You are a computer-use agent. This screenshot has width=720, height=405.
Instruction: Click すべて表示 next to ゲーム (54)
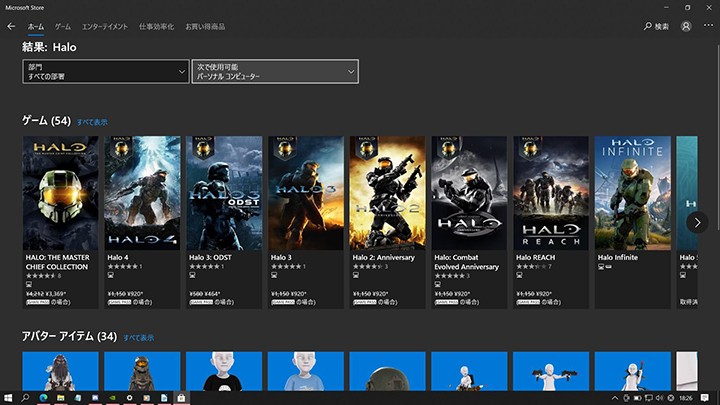[92, 122]
